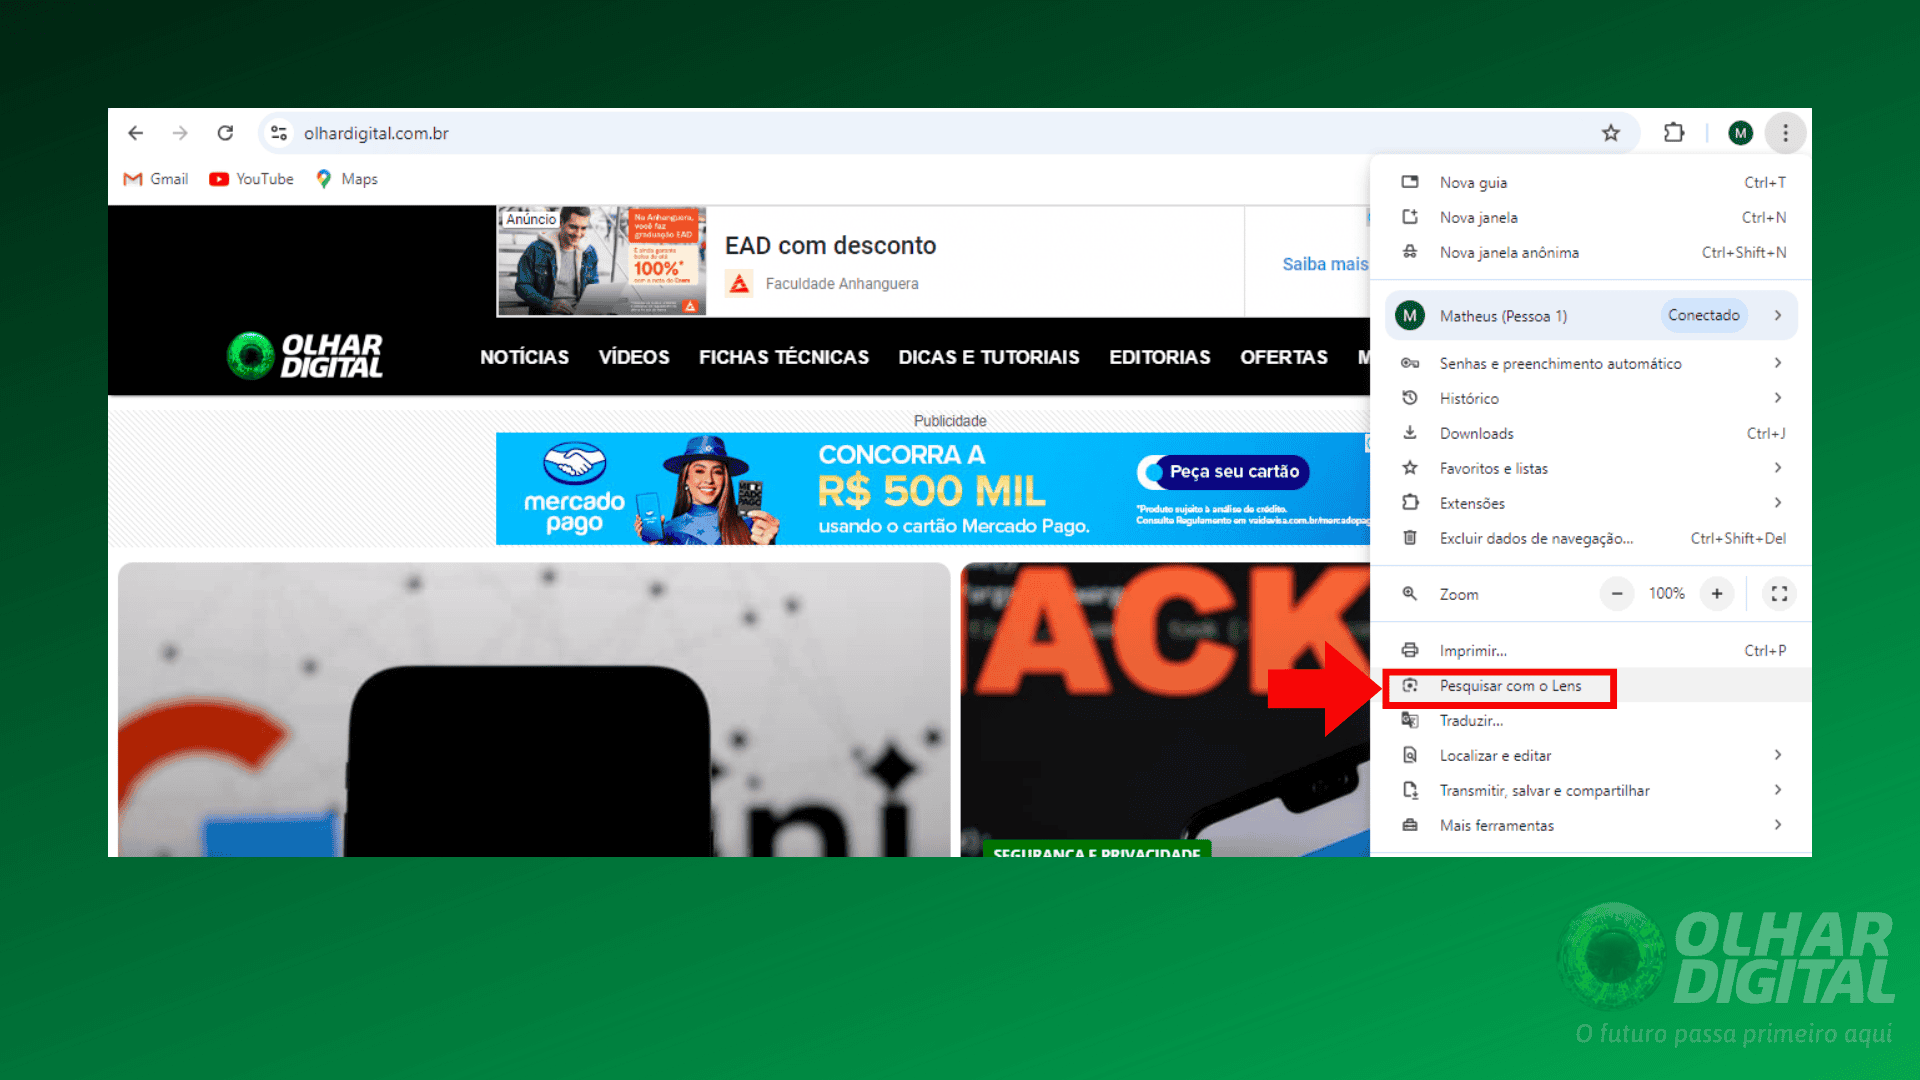Viewport: 1920px width, 1080px height.
Task: Click the extensions puzzle icon
Action: pos(1675,132)
